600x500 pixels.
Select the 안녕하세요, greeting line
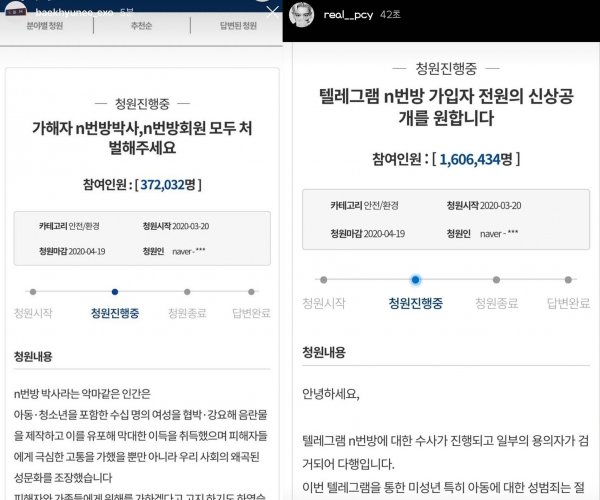pos(331,394)
